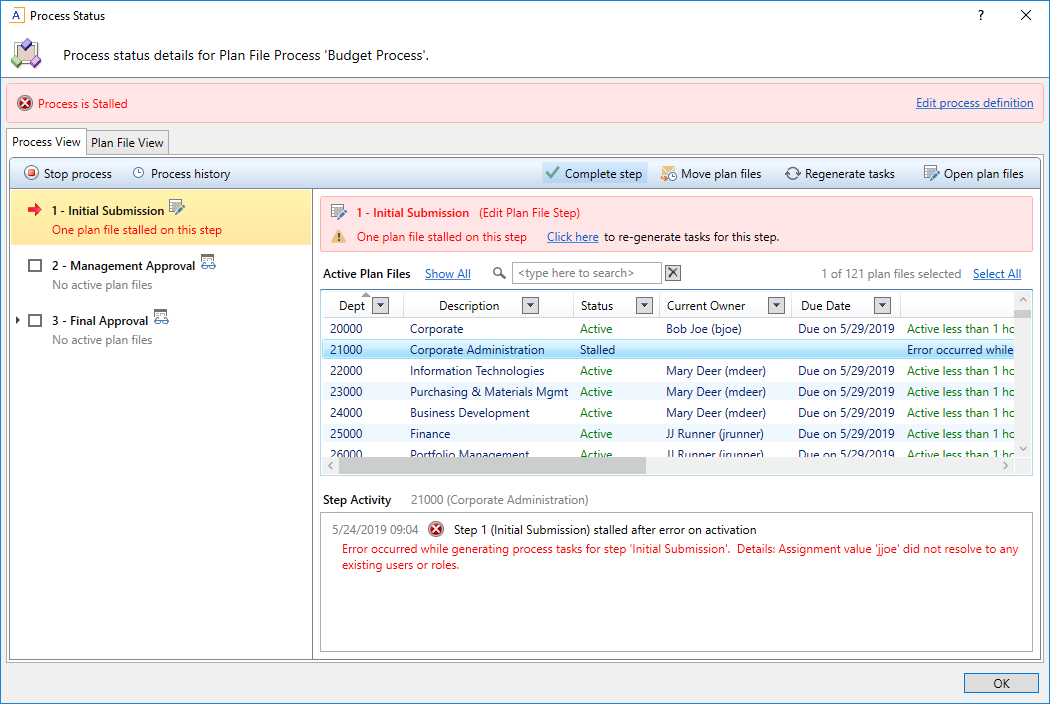Screen dimensions: 1050x704
Task: Switch to the Plan File View tab
Action: tap(127, 143)
